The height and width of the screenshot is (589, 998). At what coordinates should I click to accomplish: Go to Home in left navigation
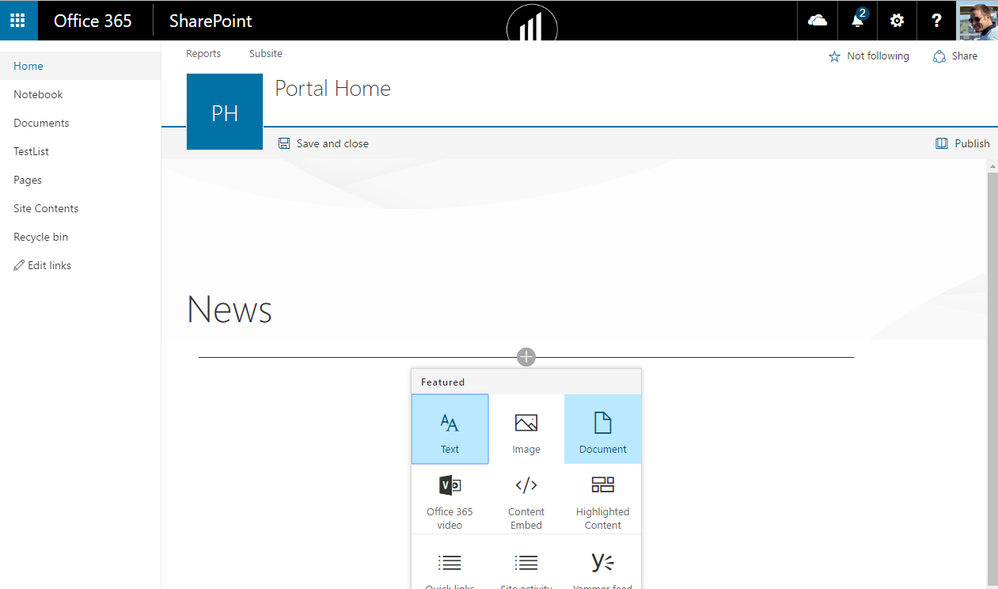pyautogui.click(x=80, y=66)
